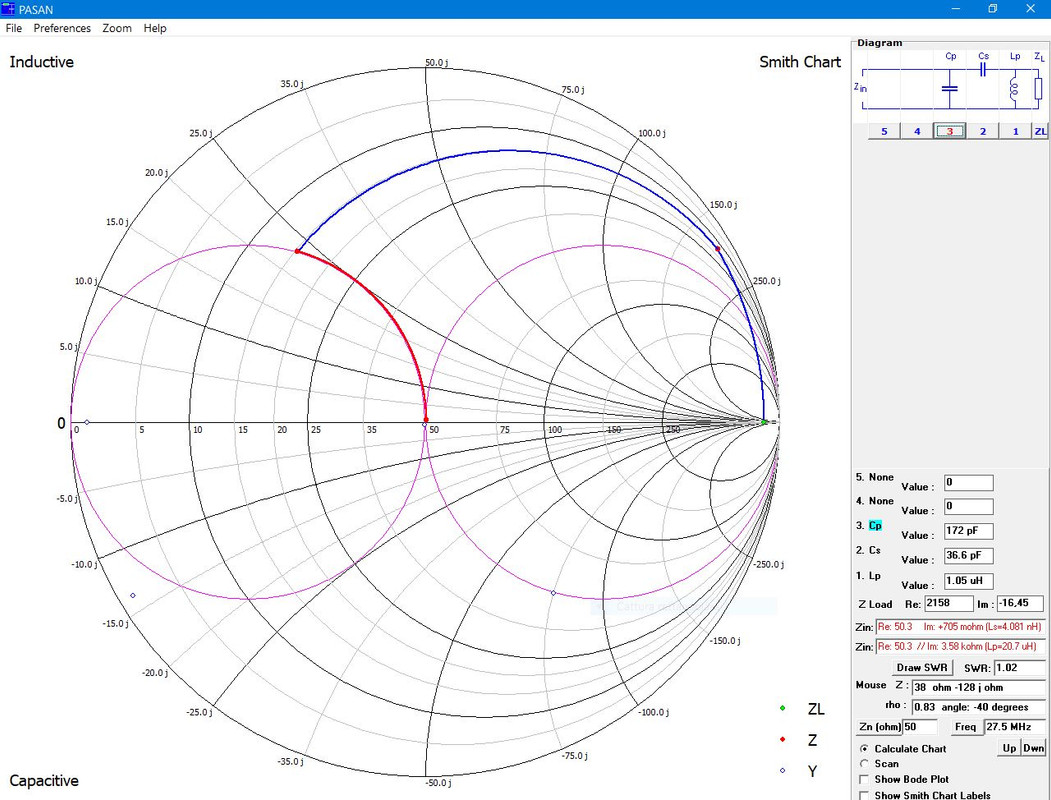Click the Zn impedance field 50
Image resolution: width=1051 pixels, height=800 pixels.
(920, 726)
